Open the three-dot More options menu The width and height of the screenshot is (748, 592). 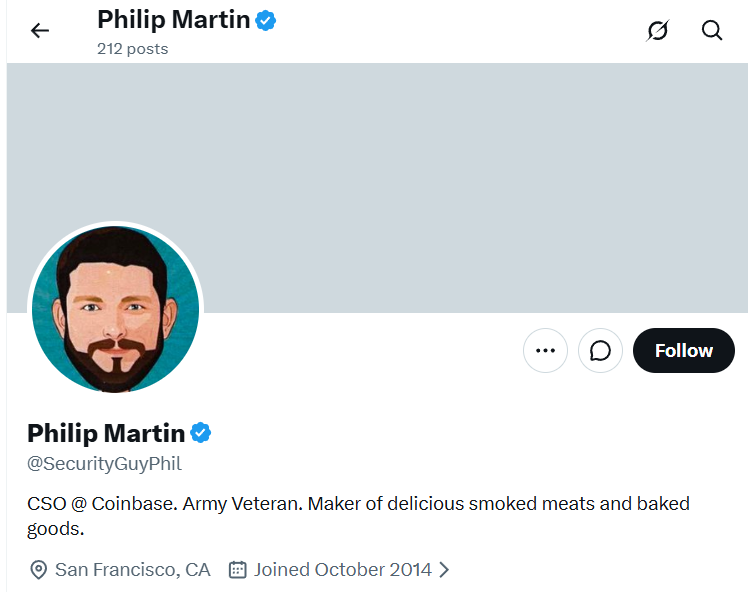(x=545, y=351)
